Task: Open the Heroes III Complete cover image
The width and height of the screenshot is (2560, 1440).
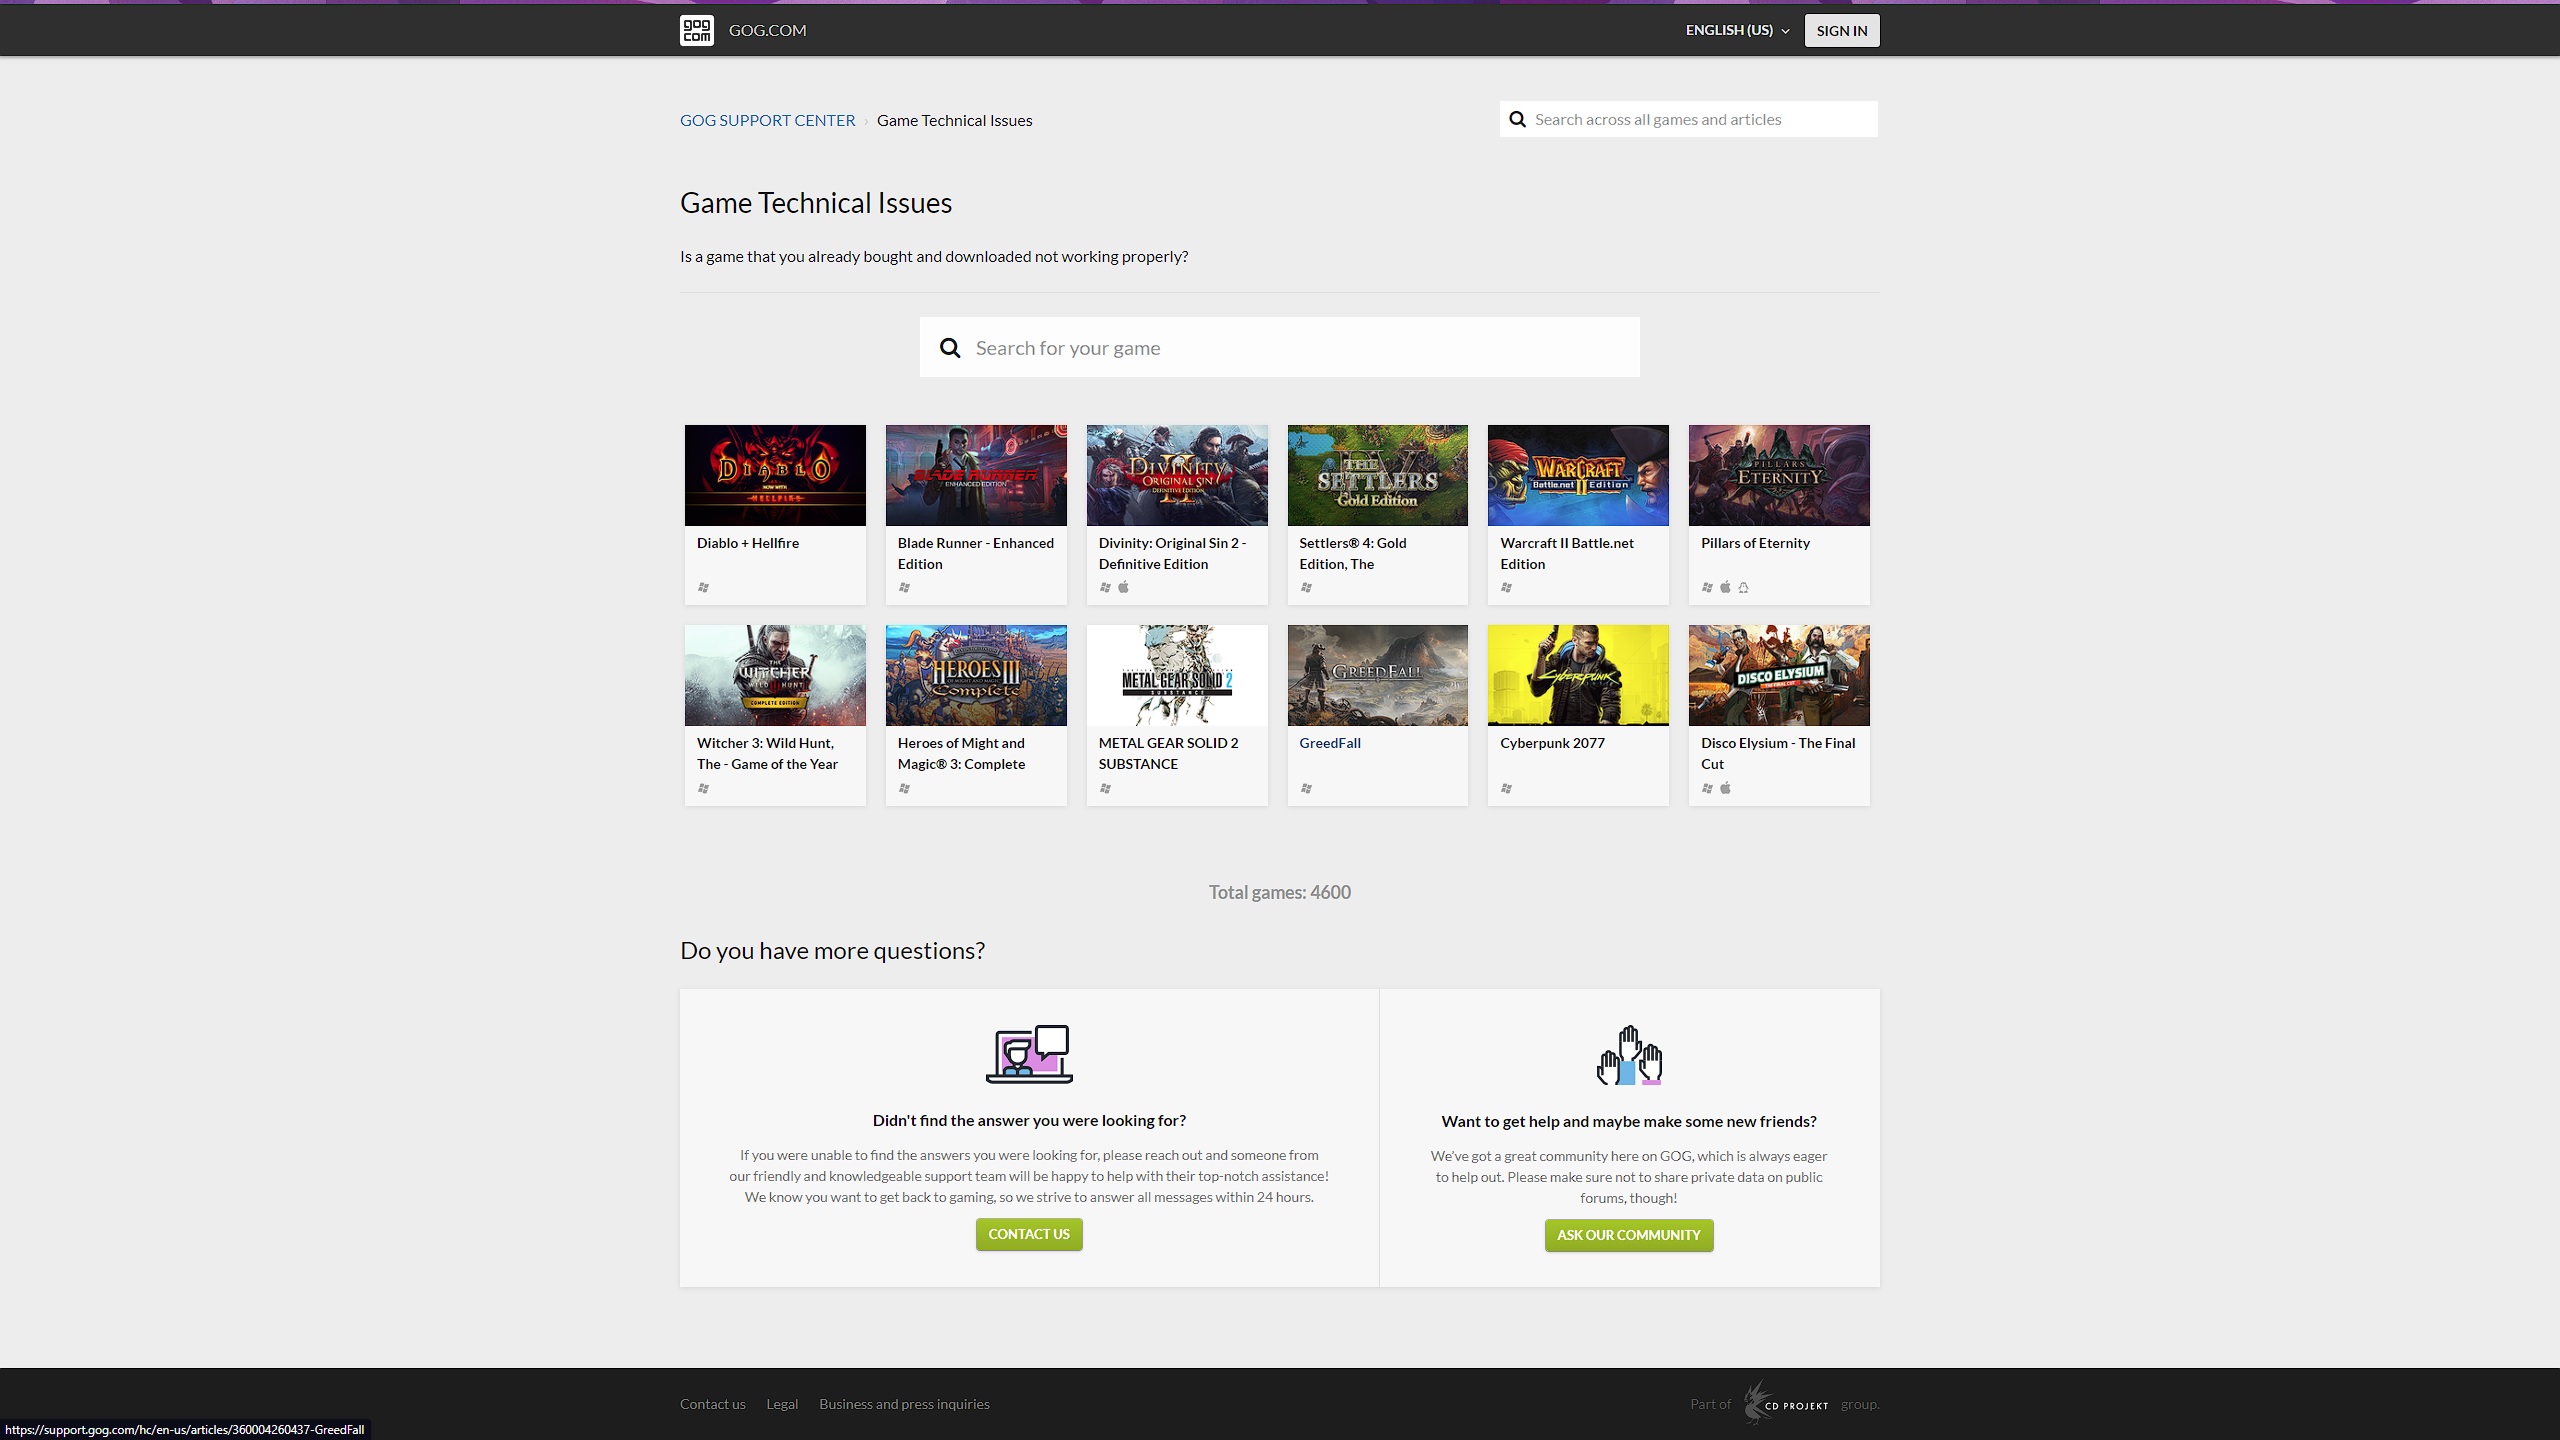Action: [976, 675]
